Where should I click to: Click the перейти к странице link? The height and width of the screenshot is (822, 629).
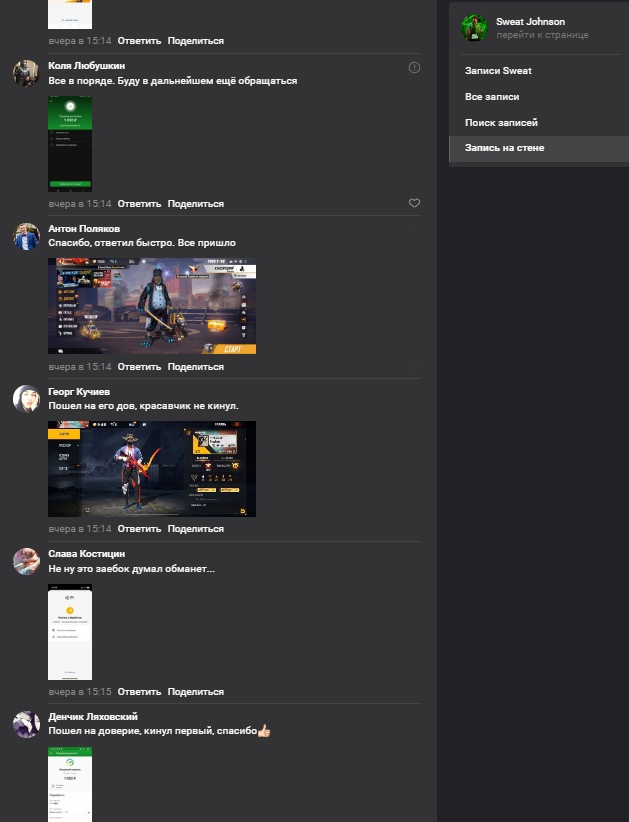[542, 35]
